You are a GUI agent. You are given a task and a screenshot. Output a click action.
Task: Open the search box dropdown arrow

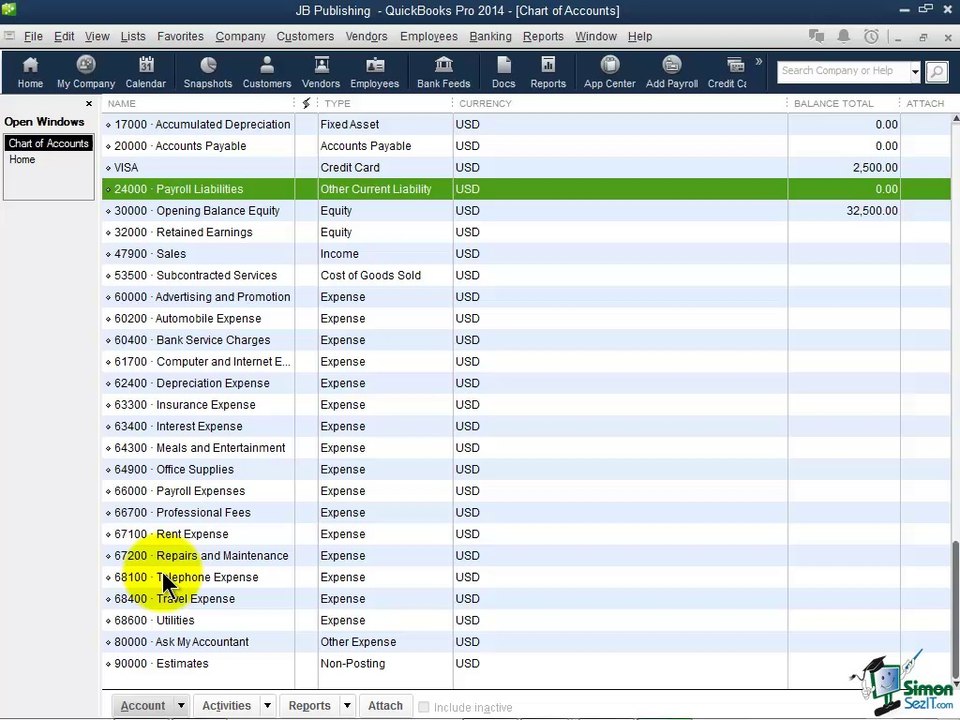coord(914,72)
